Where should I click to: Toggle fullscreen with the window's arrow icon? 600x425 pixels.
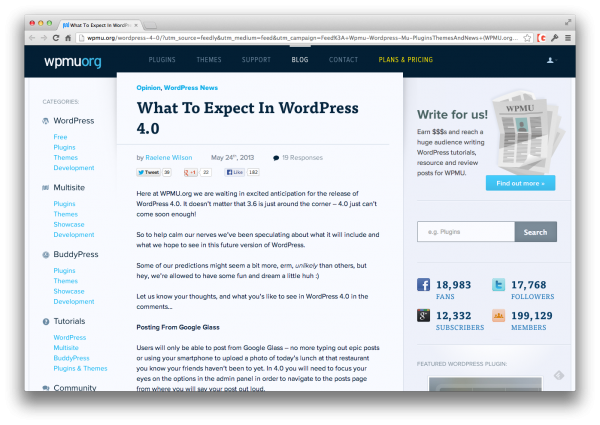click(x=568, y=23)
